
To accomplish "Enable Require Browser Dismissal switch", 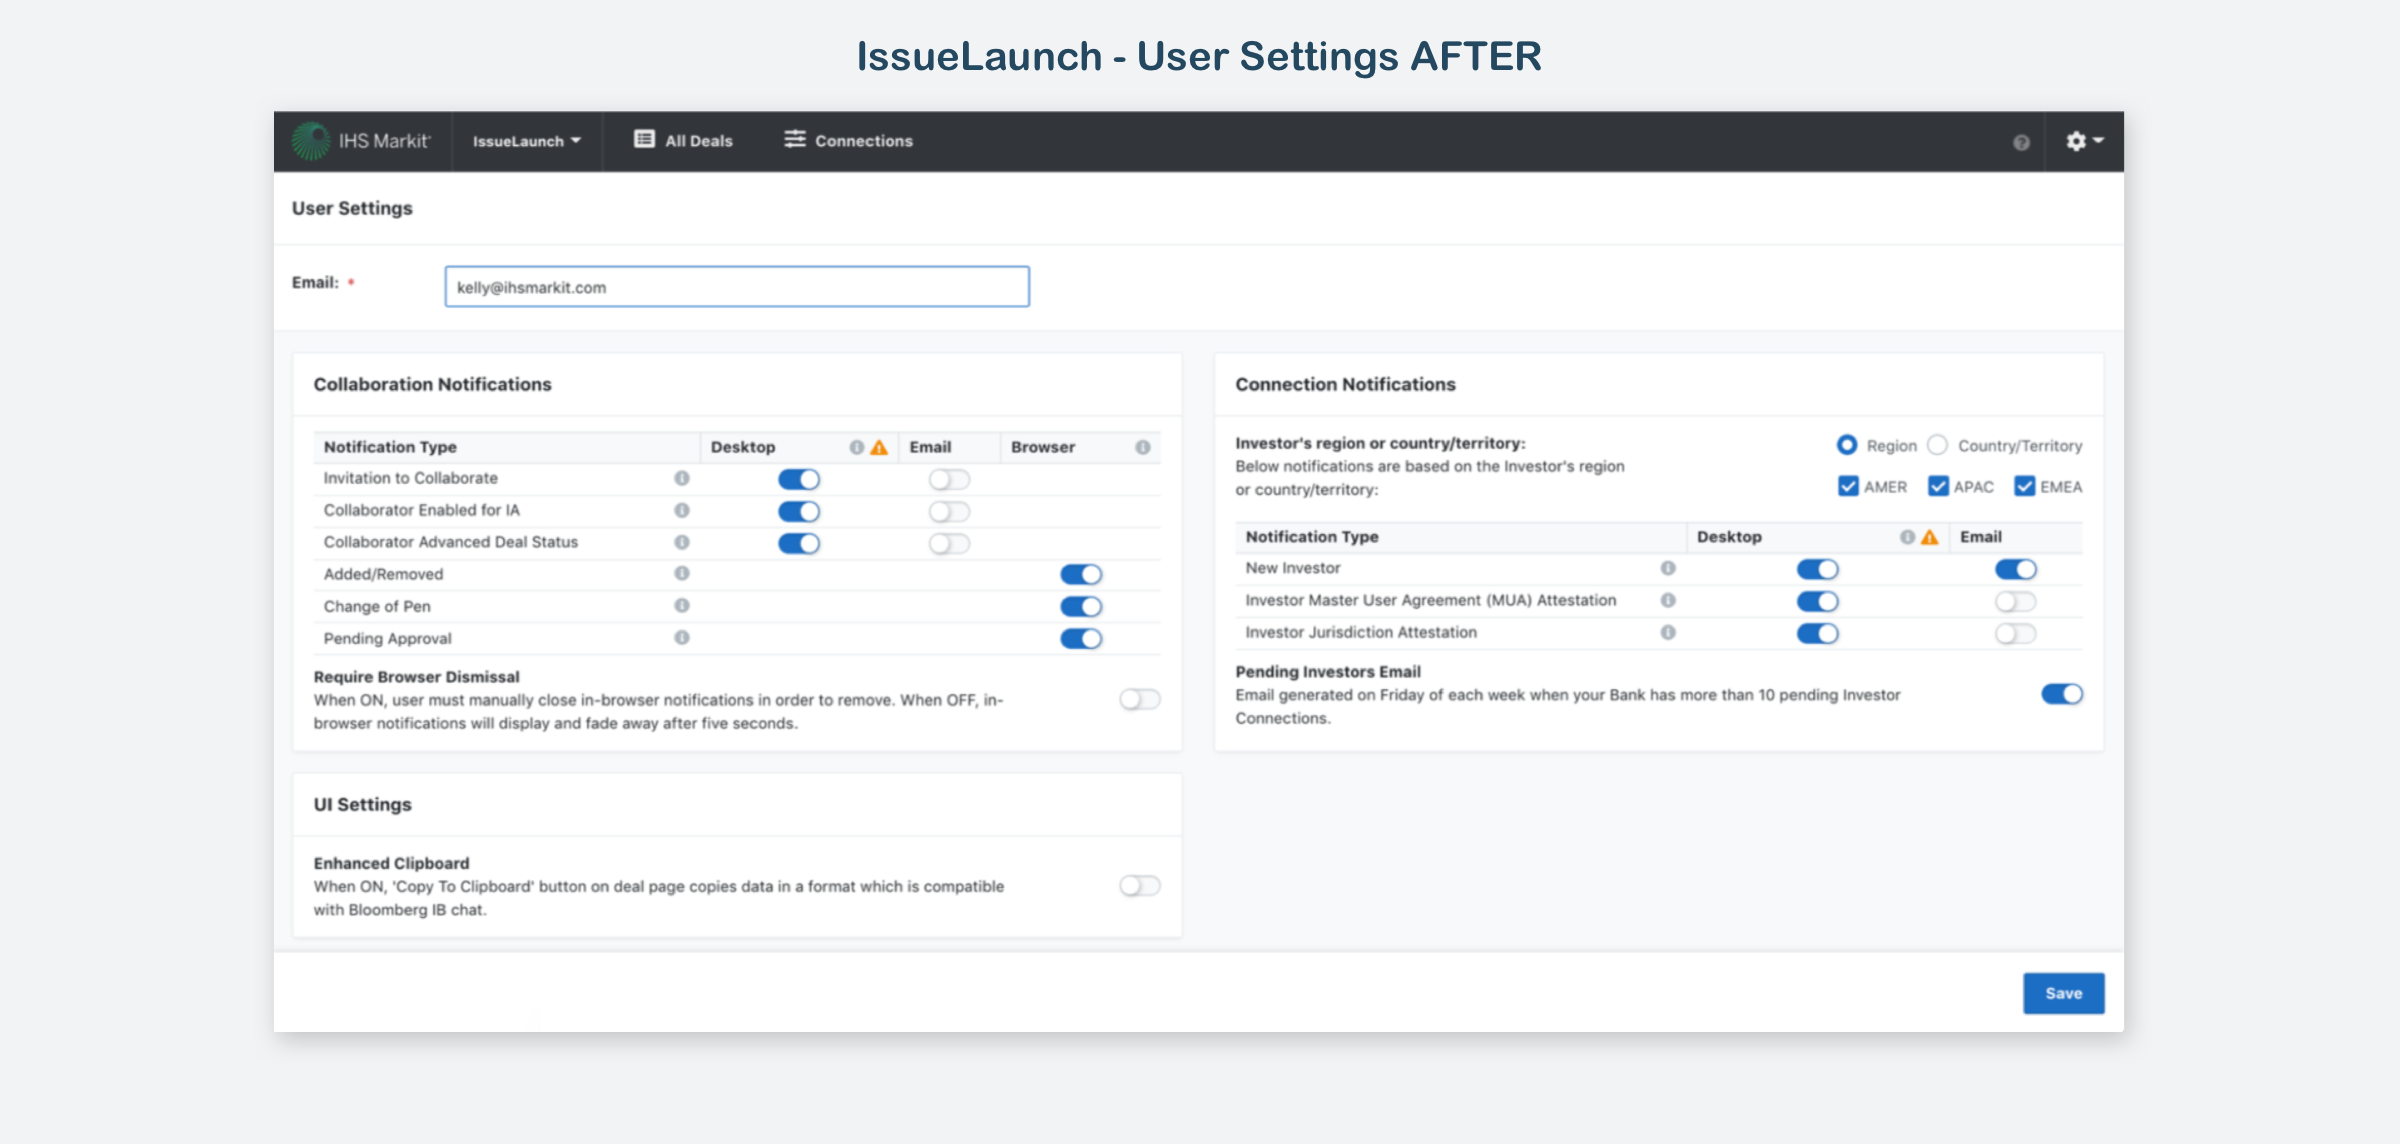I will [1140, 699].
